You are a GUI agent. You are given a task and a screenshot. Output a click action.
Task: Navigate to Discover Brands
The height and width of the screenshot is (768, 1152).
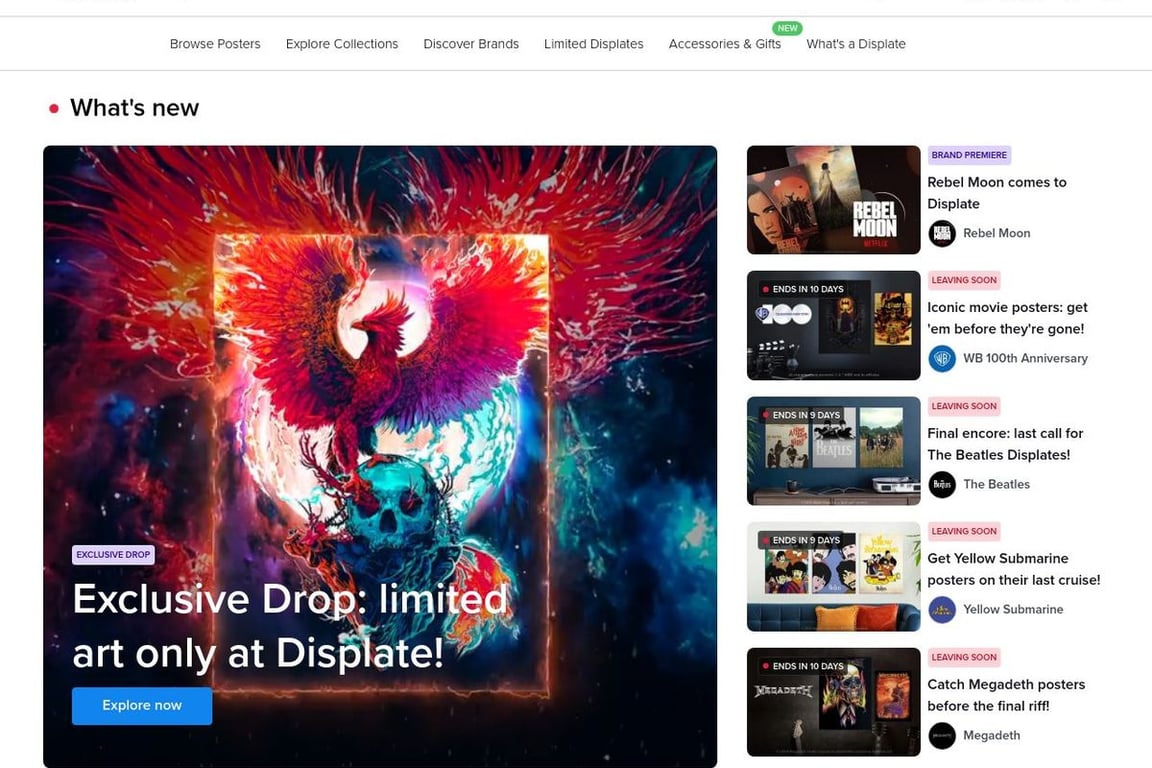pyautogui.click(x=470, y=43)
